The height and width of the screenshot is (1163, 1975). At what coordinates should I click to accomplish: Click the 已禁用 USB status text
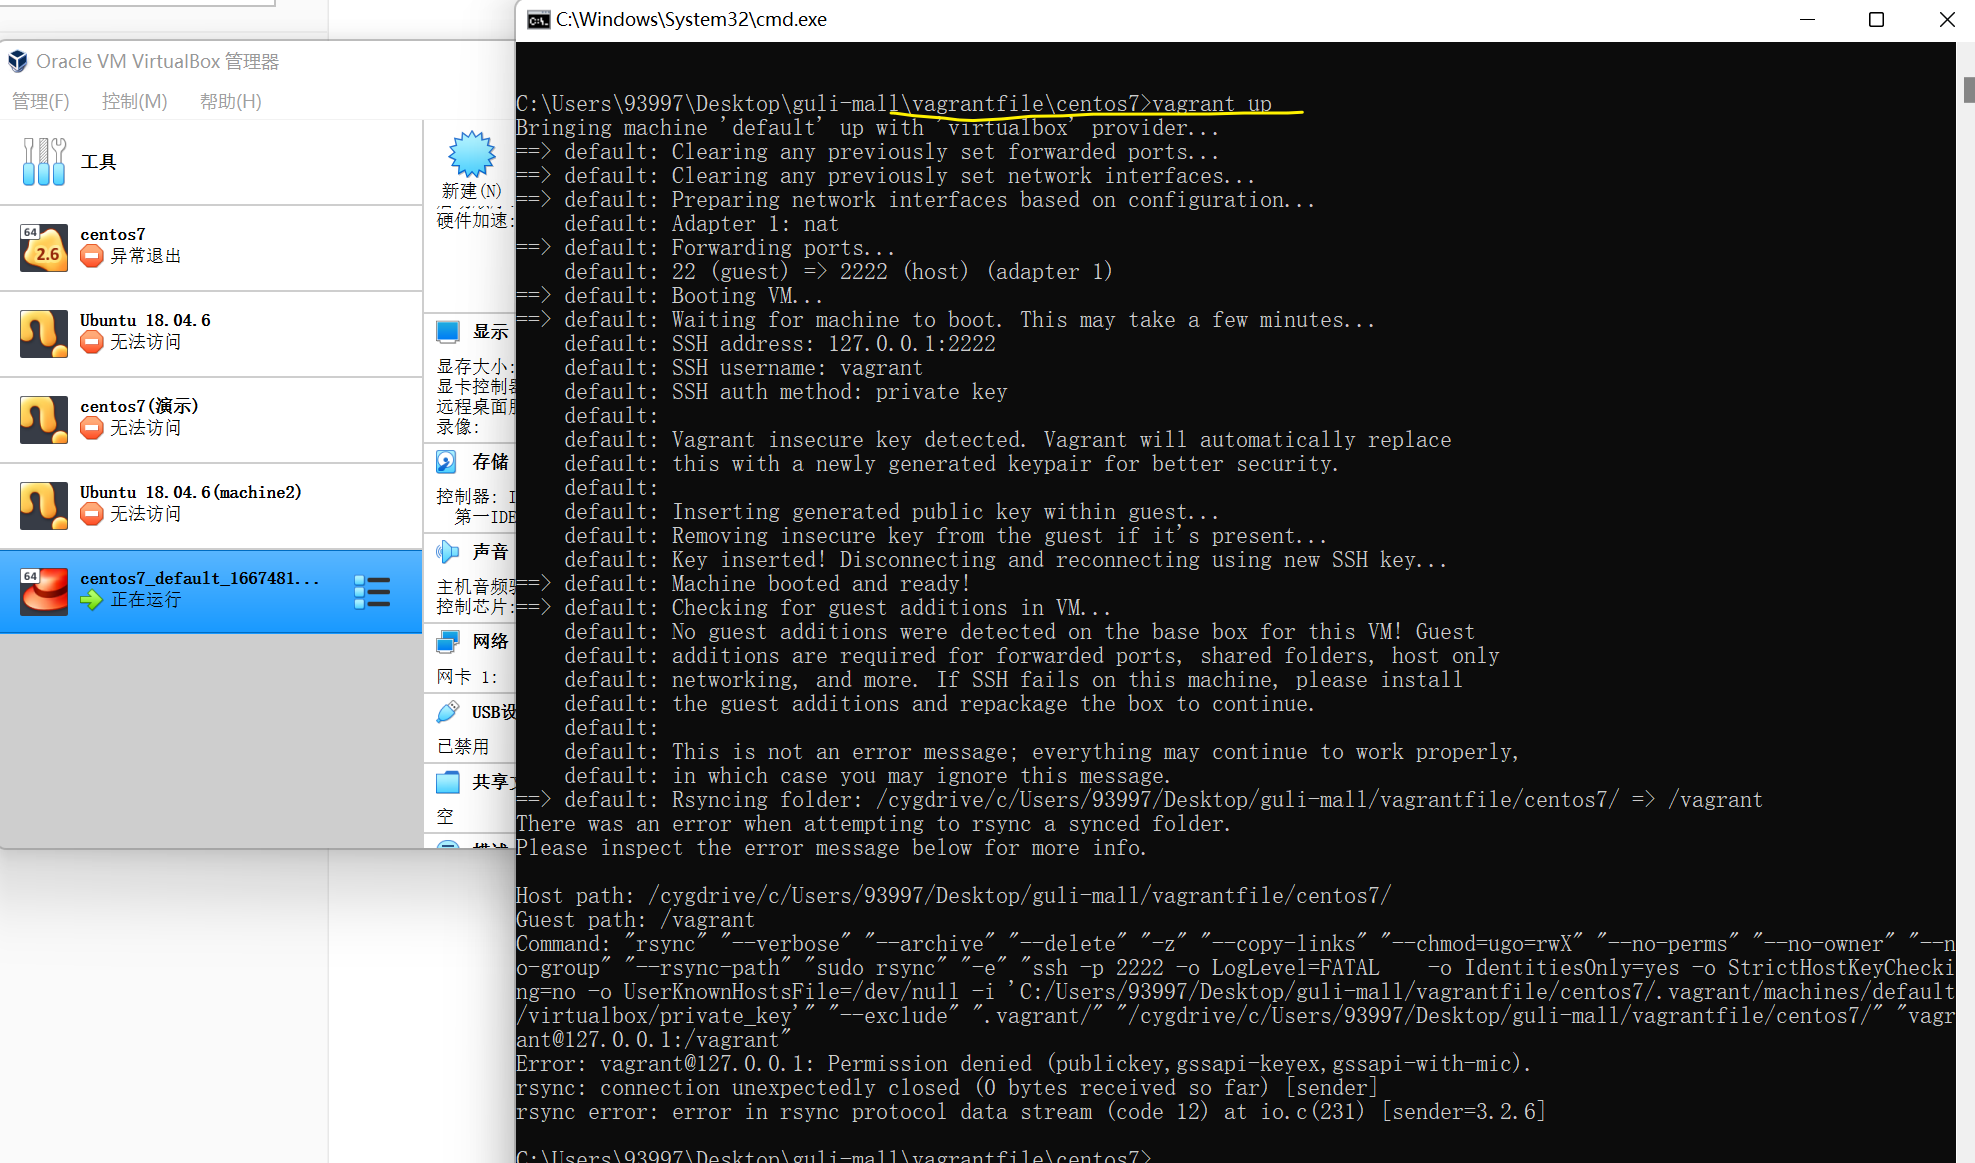pyautogui.click(x=463, y=746)
